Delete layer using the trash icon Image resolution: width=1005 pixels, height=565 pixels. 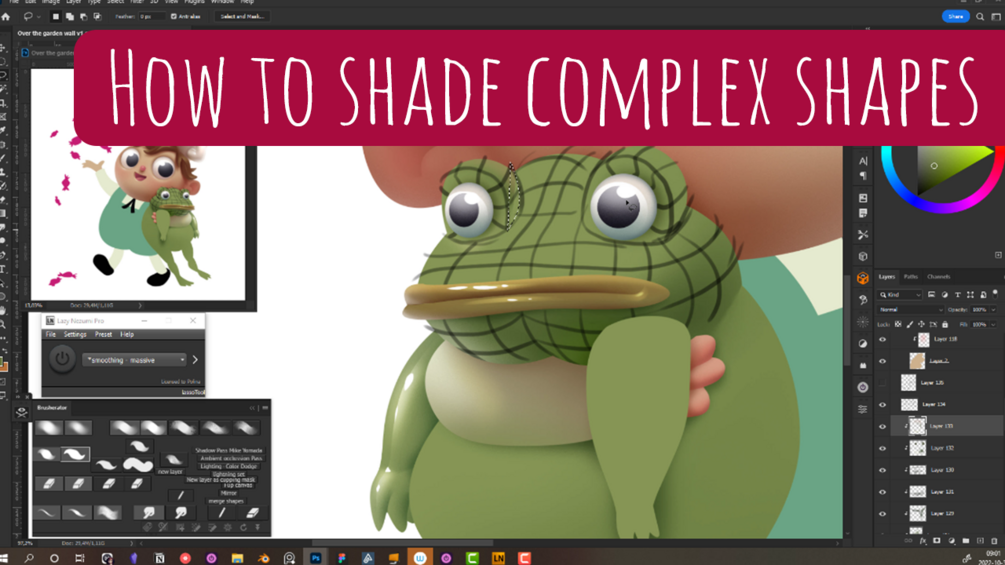coord(994,541)
